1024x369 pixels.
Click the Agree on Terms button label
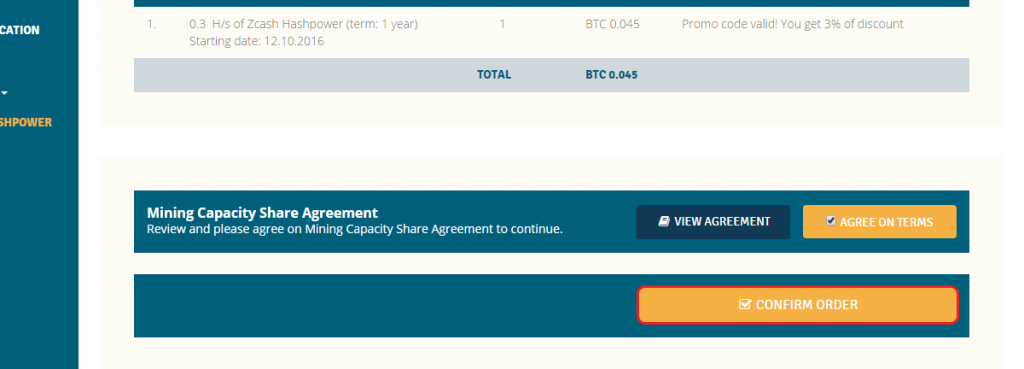886,222
